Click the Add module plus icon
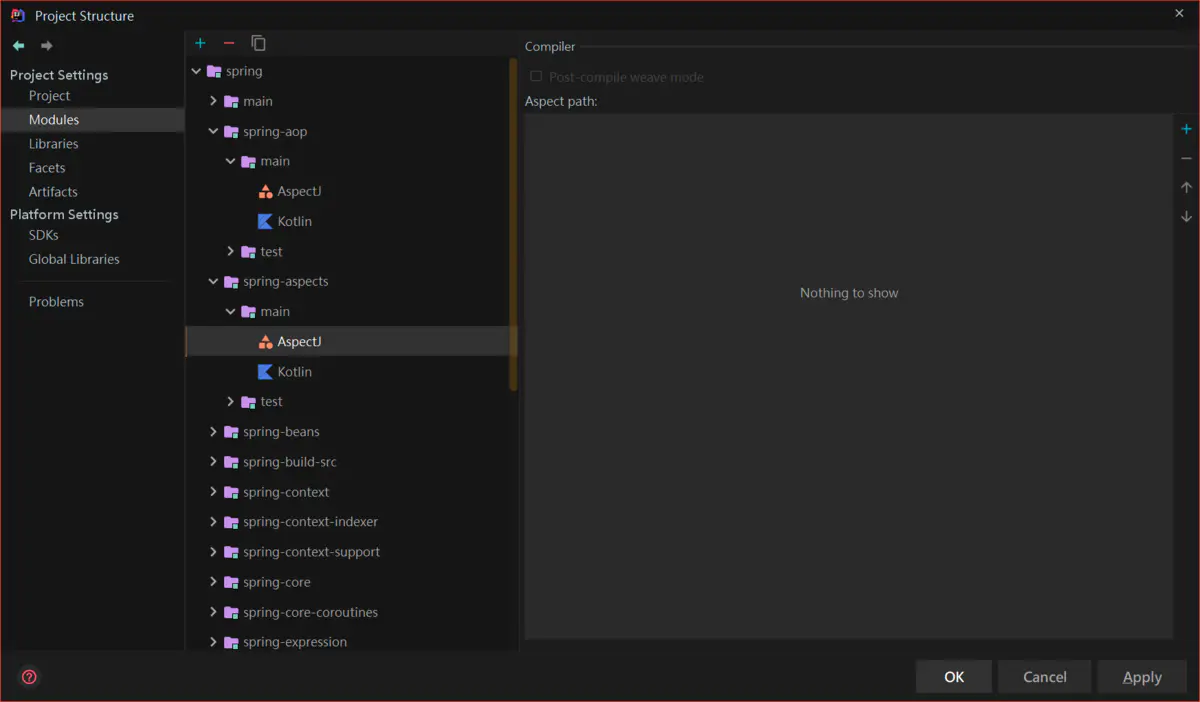This screenshot has height=702, width=1200. point(200,43)
